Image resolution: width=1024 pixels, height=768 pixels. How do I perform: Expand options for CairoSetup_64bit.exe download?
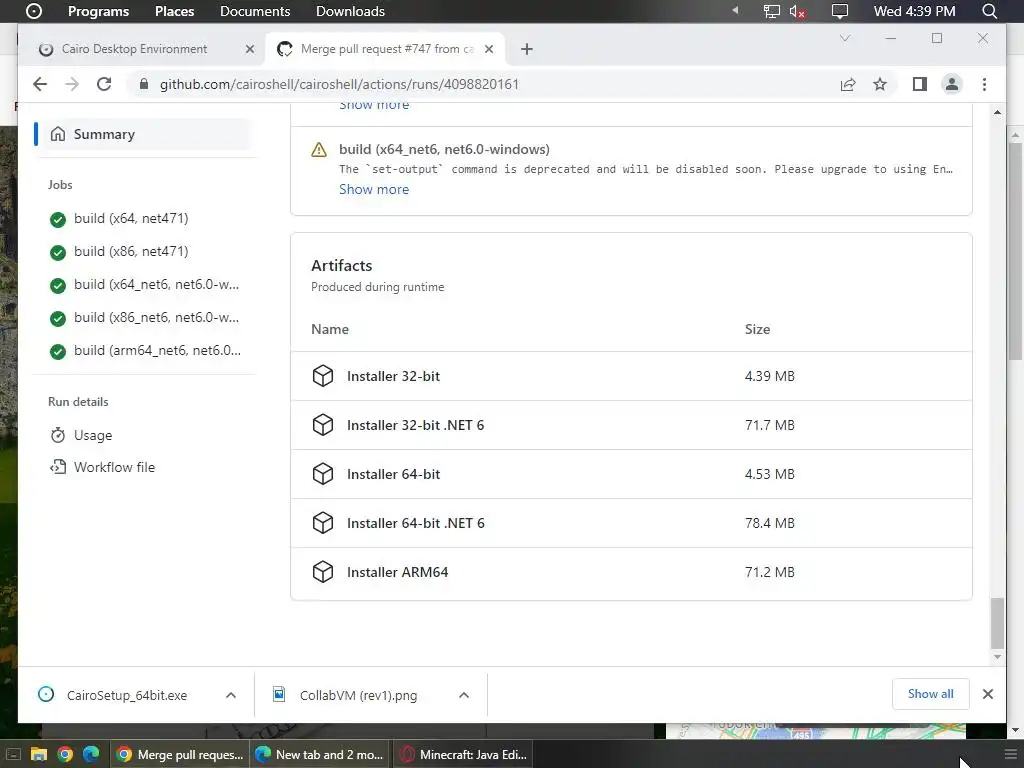(231, 695)
